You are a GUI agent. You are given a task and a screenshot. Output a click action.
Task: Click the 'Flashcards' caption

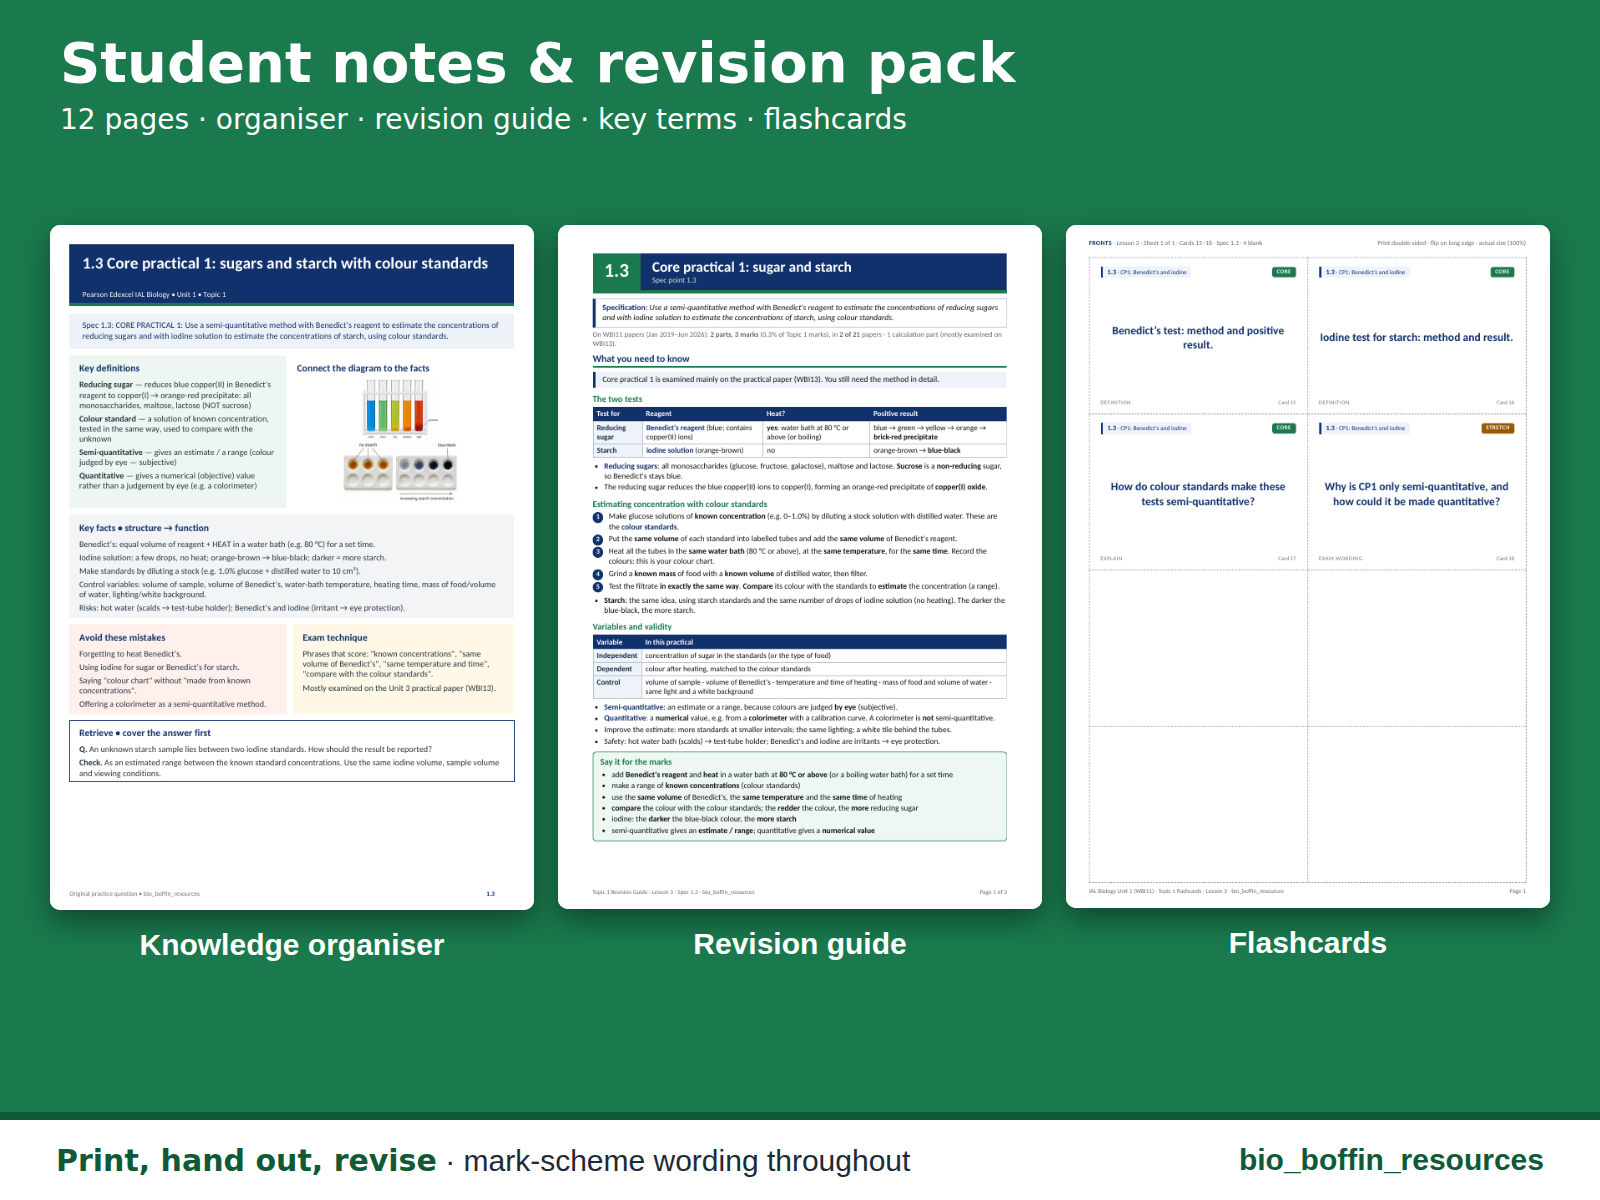click(x=1308, y=943)
